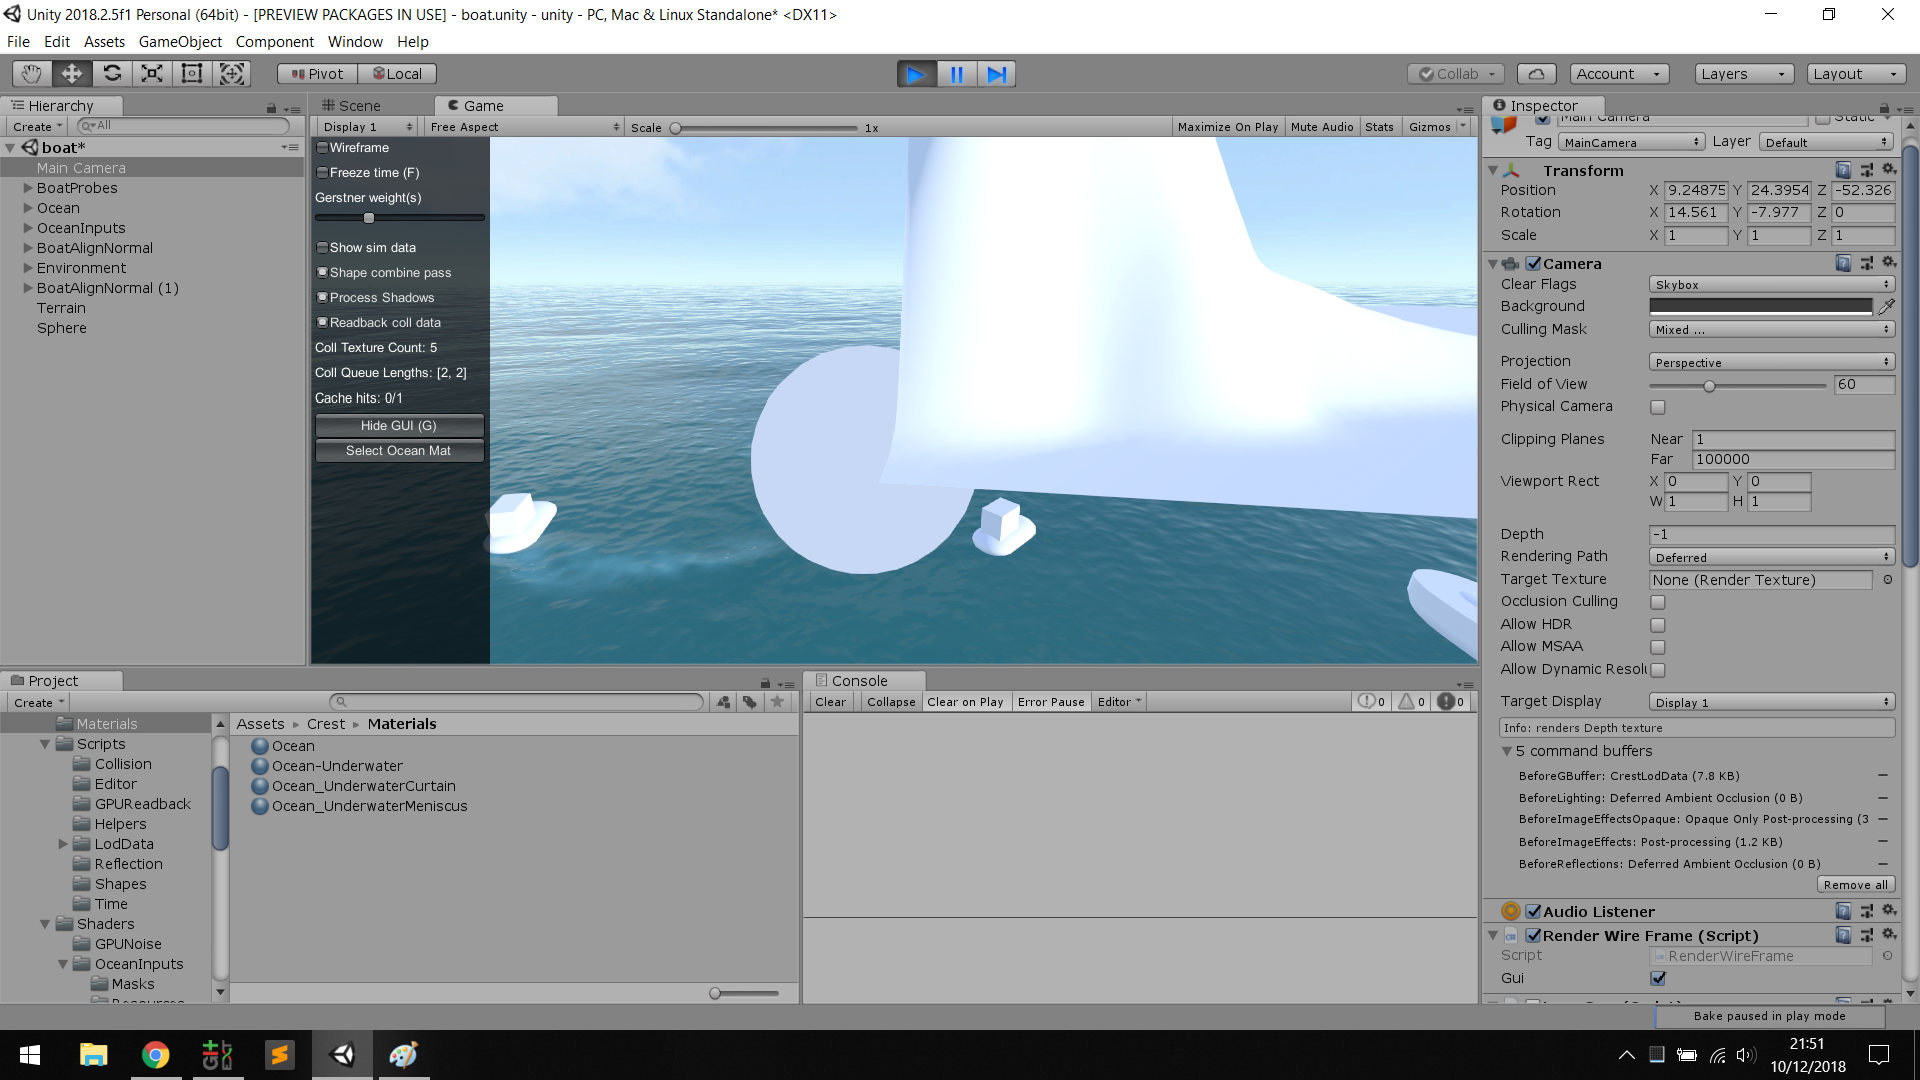The height and width of the screenshot is (1080, 1920).
Task: Open the GameObject menu
Action: pos(180,41)
